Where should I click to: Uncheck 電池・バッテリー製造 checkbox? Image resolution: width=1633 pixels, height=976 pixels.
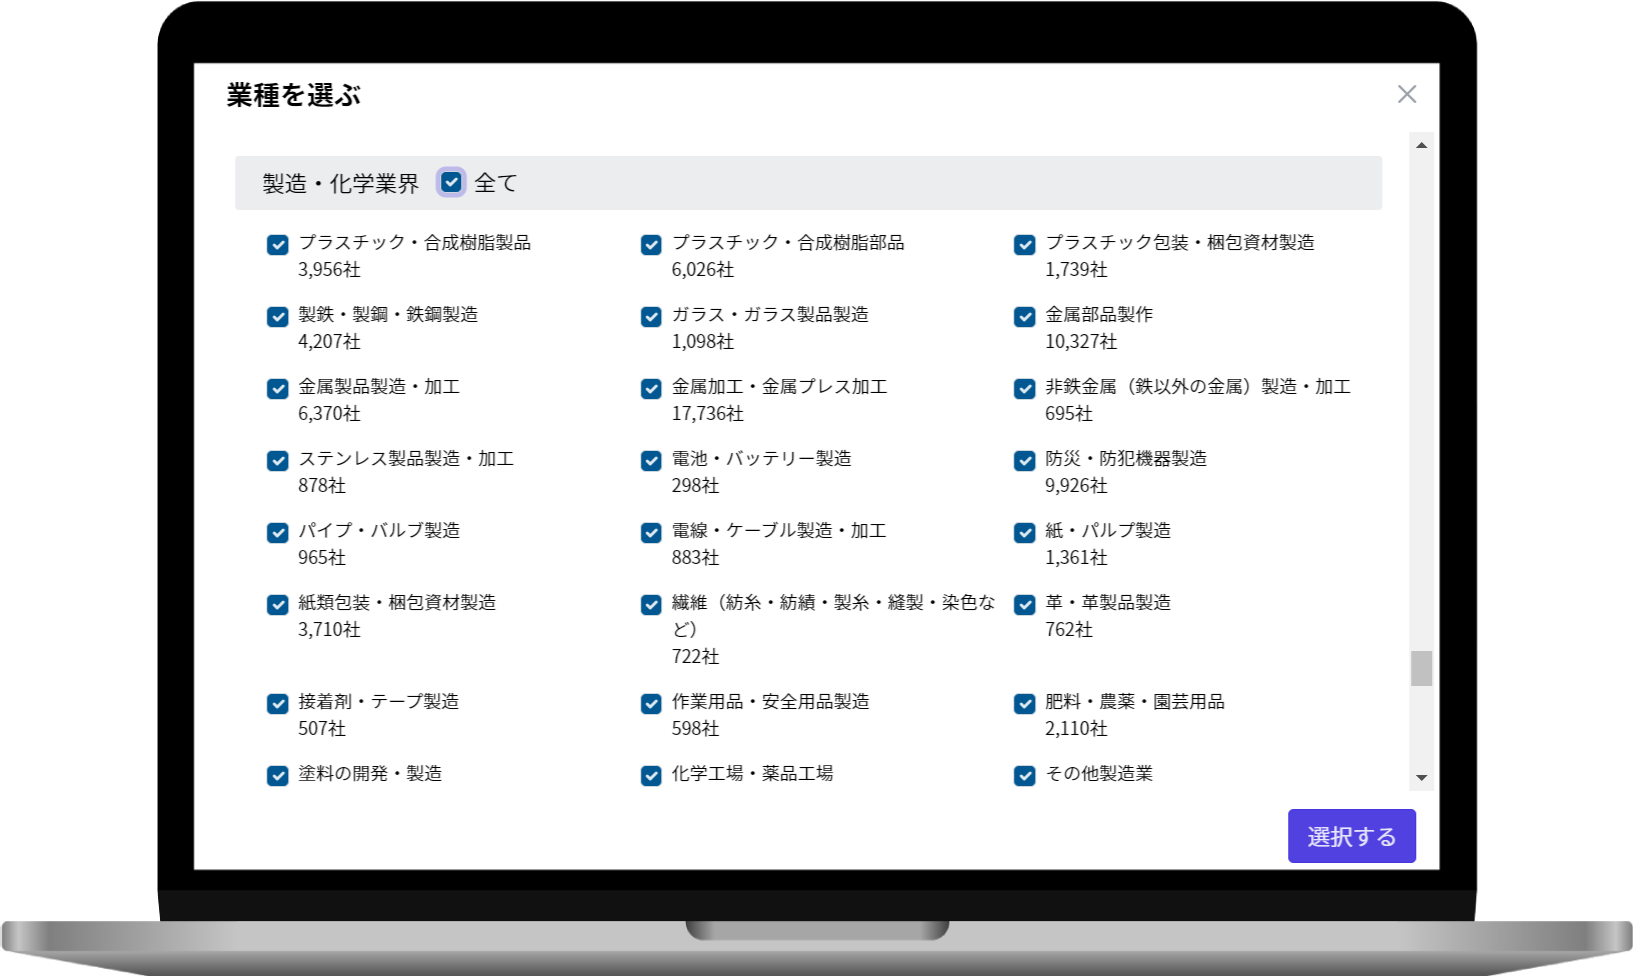click(651, 461)
